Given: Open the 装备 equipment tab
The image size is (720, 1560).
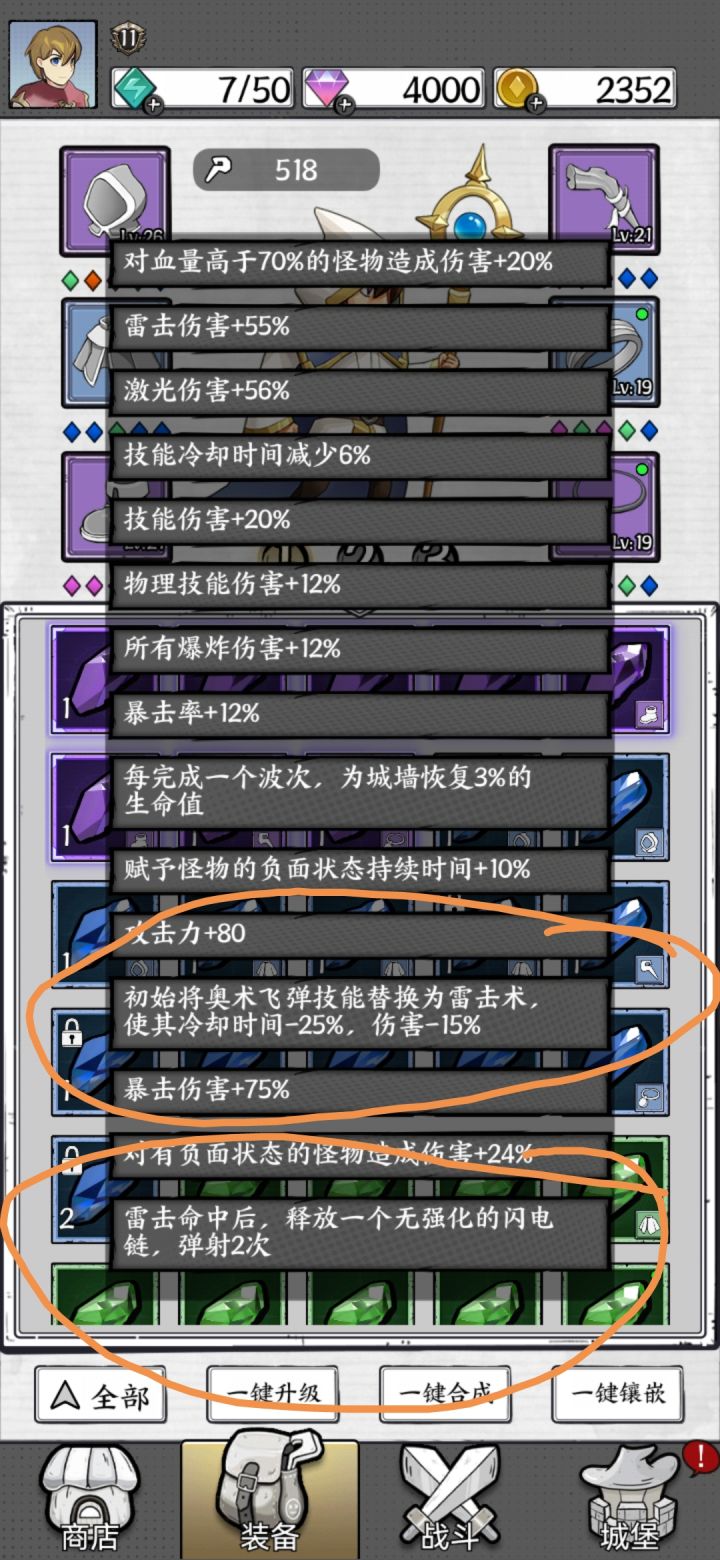Looking at the screenshot, I should 270,1497.
